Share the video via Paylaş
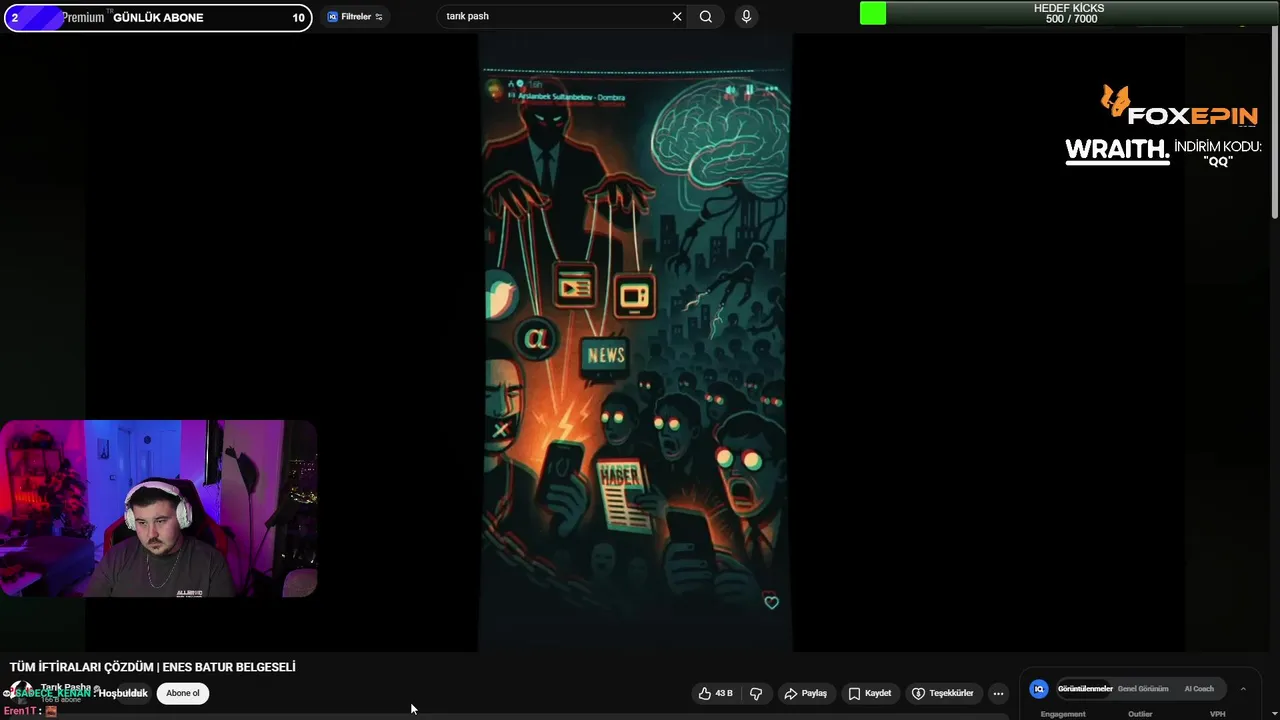Viewport: 1280px width, 720px height. [806, 693]
